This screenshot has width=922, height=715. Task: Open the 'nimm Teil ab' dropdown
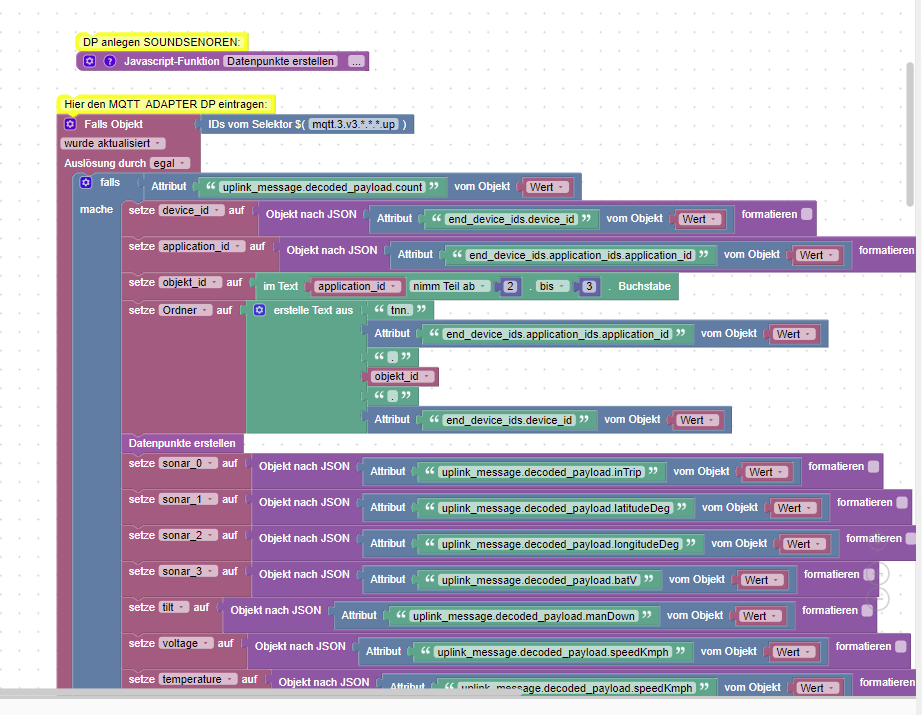pos(450,286)
